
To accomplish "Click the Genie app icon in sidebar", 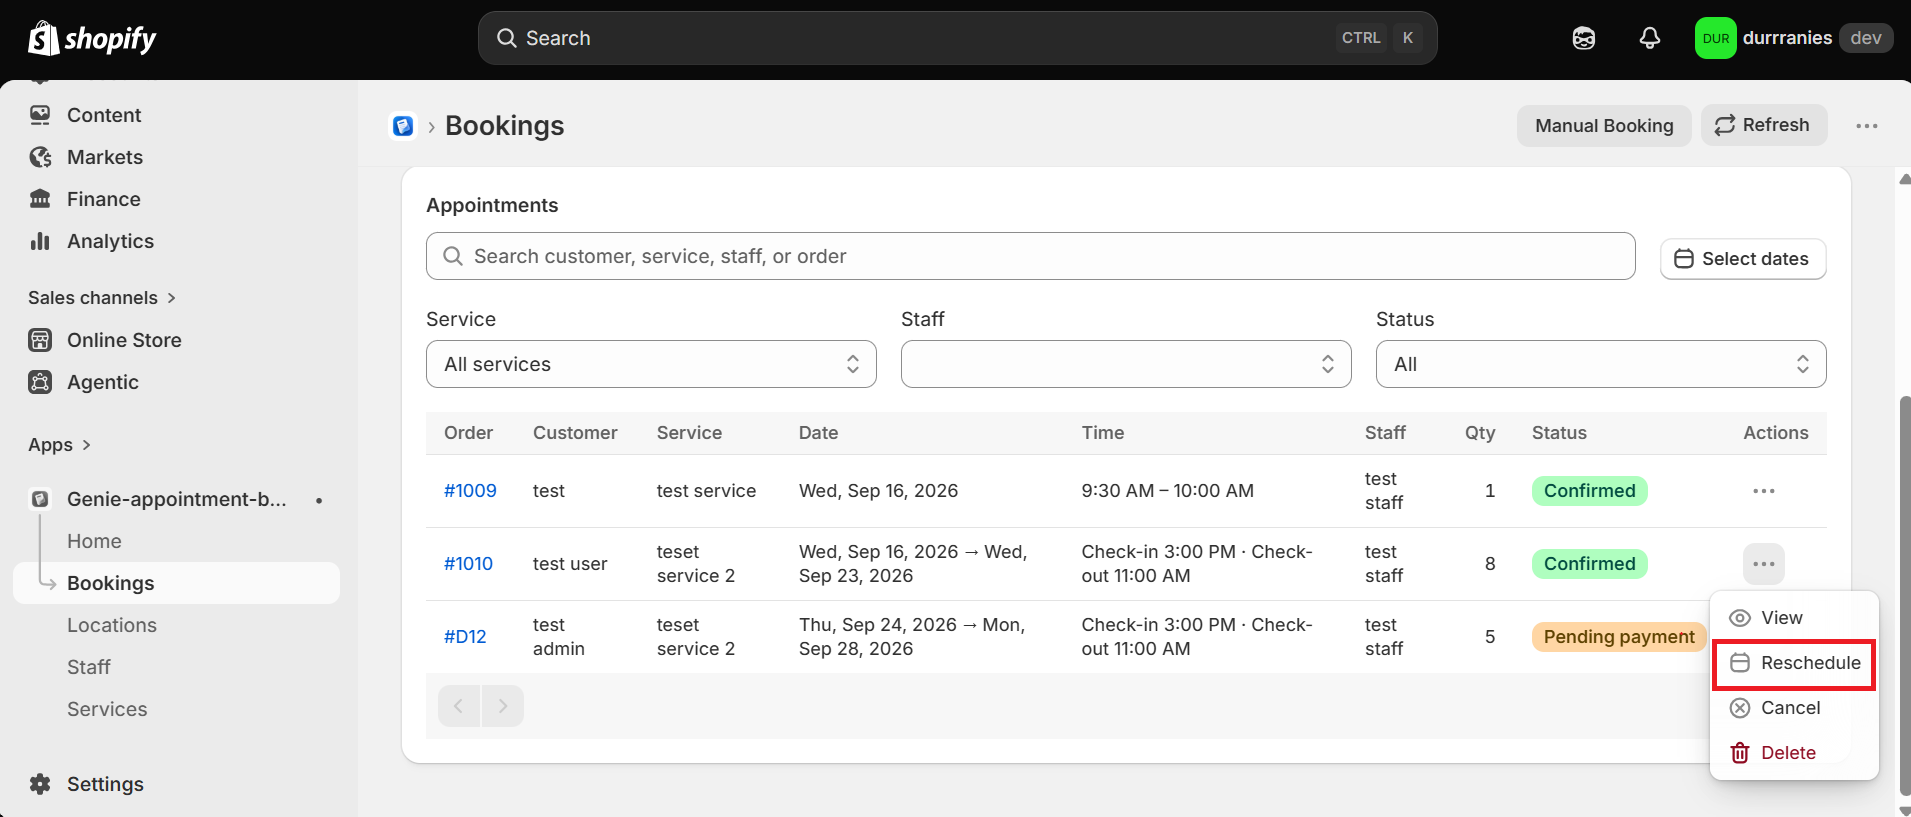I will pyautogui.click(x=40, y=499).
